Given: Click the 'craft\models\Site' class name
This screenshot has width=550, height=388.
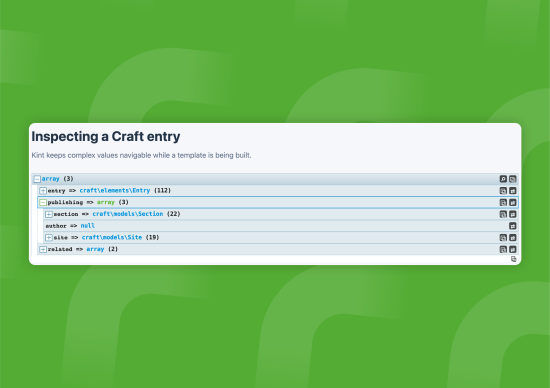Looking at the screenshot, I should click(x=112, y=238).
